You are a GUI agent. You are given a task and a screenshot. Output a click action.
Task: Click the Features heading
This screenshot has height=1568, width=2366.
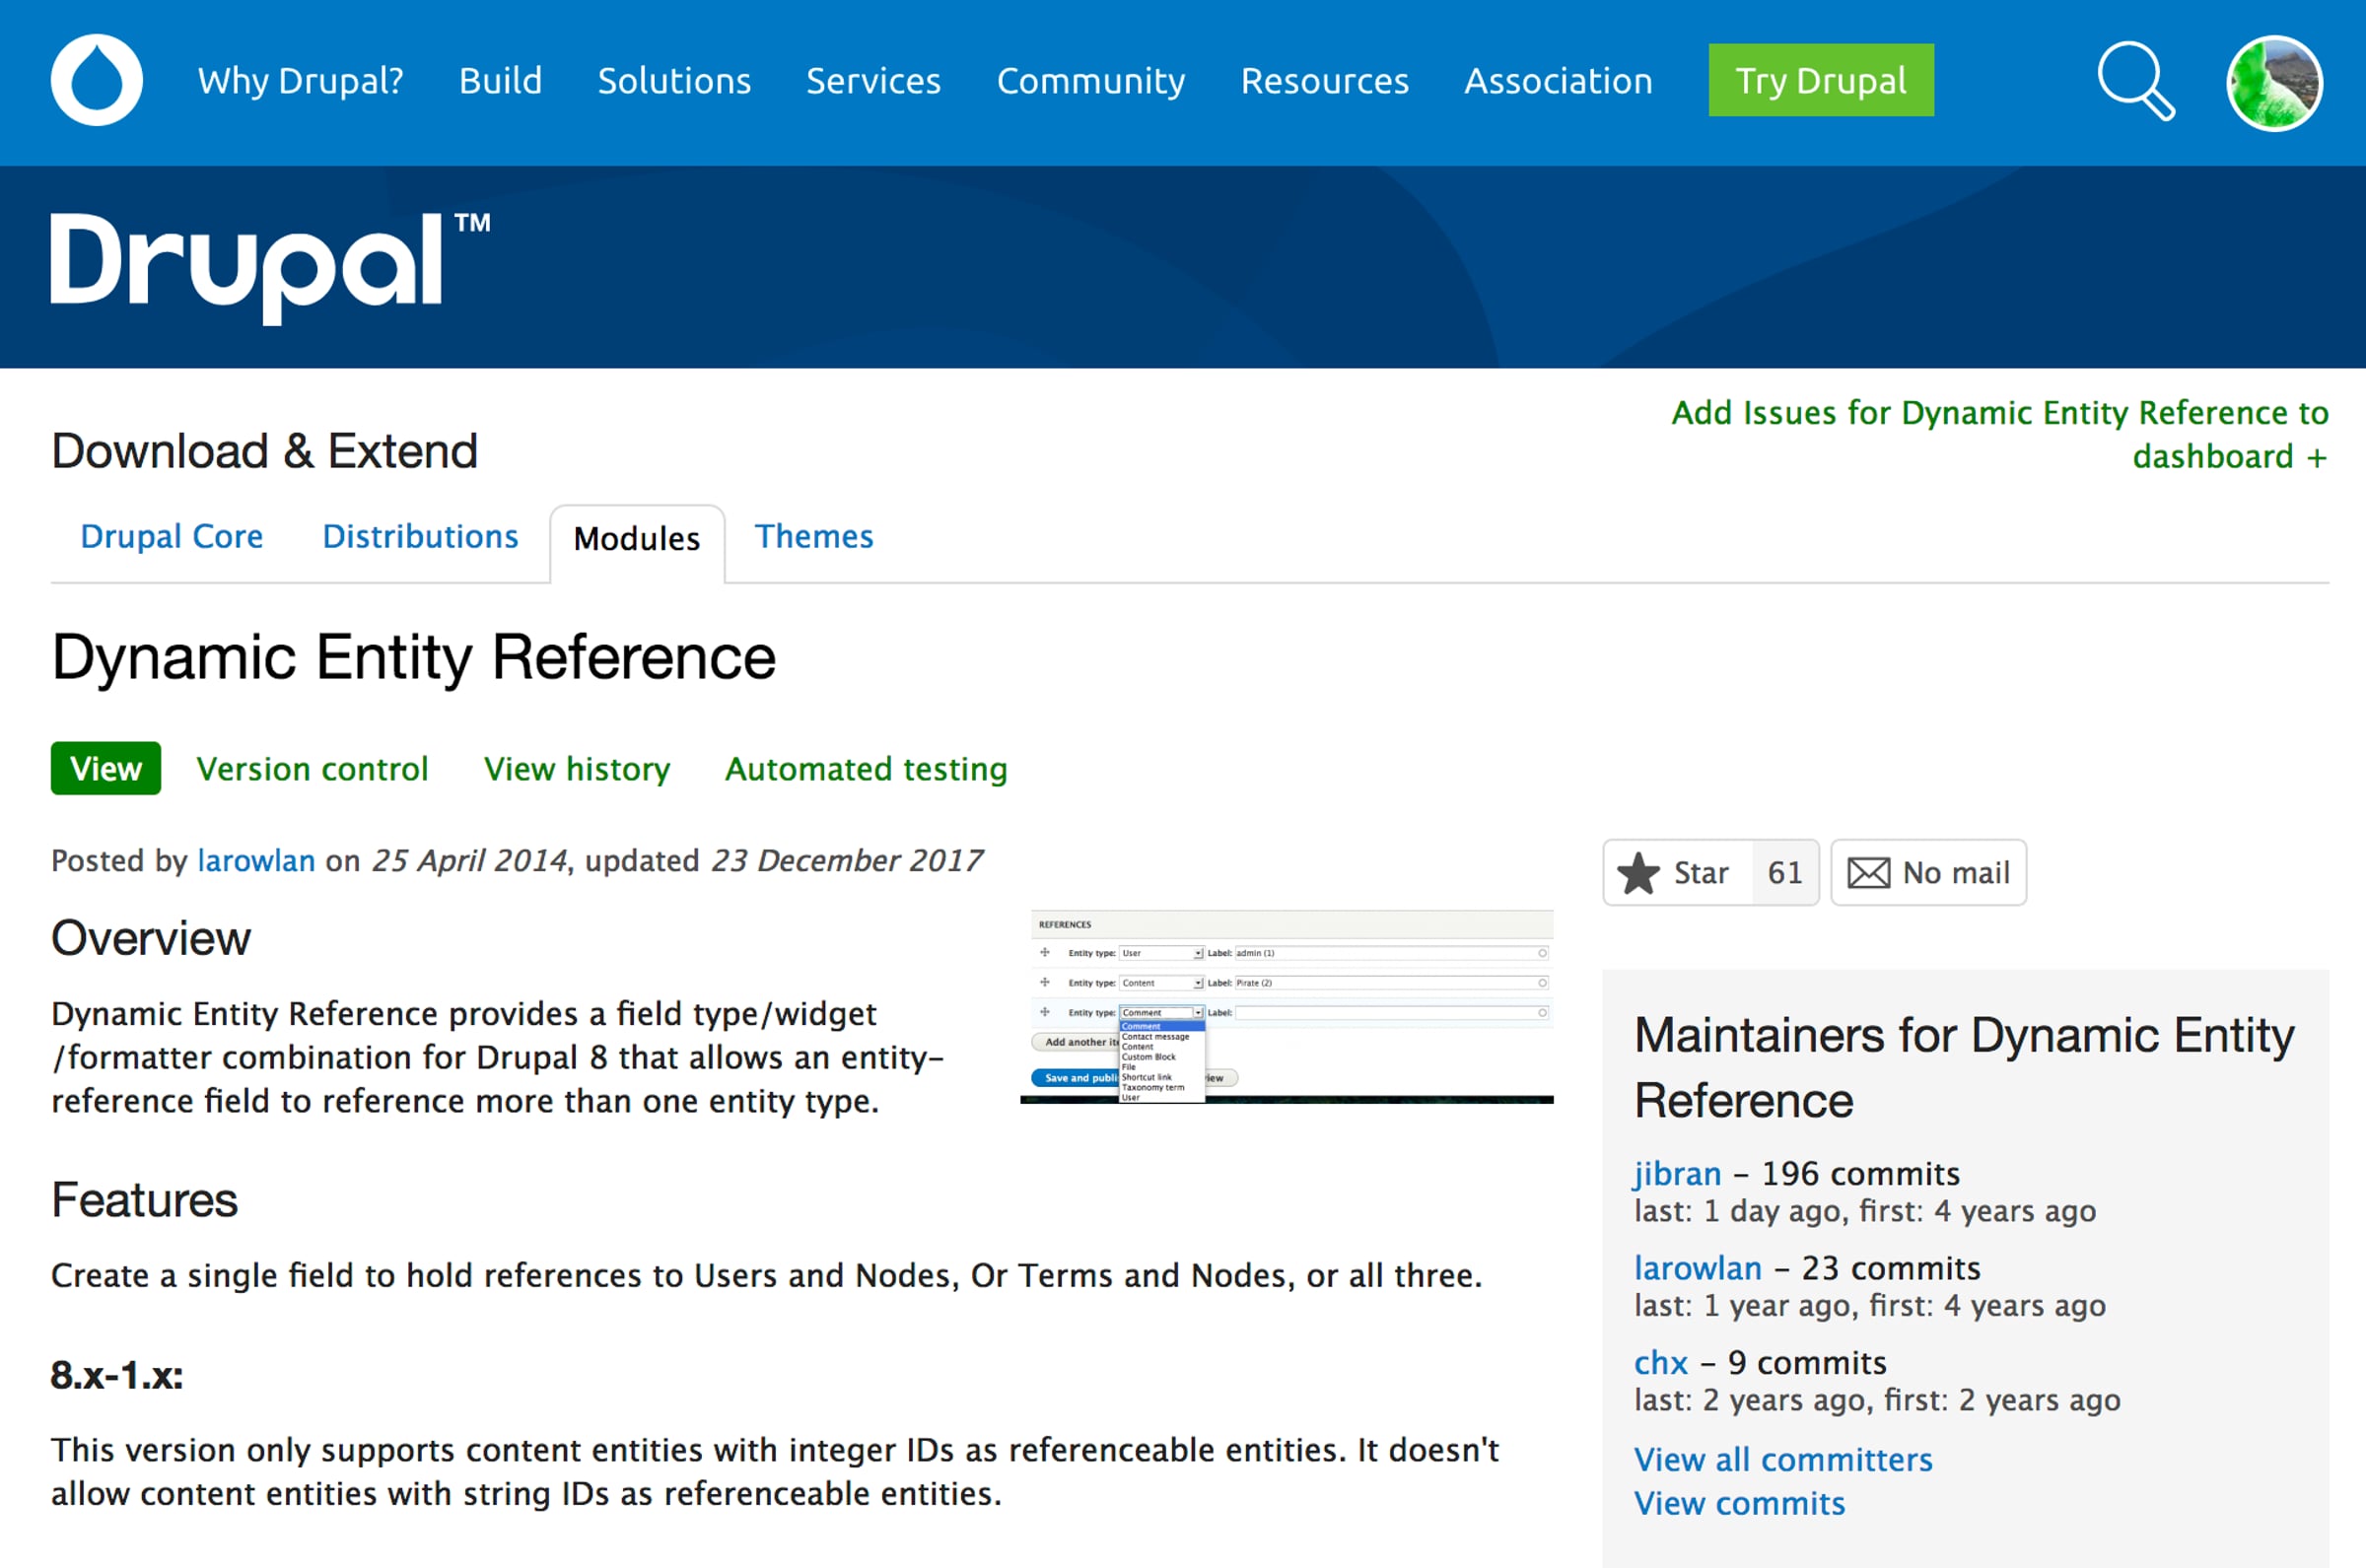tap(145, 1200)
